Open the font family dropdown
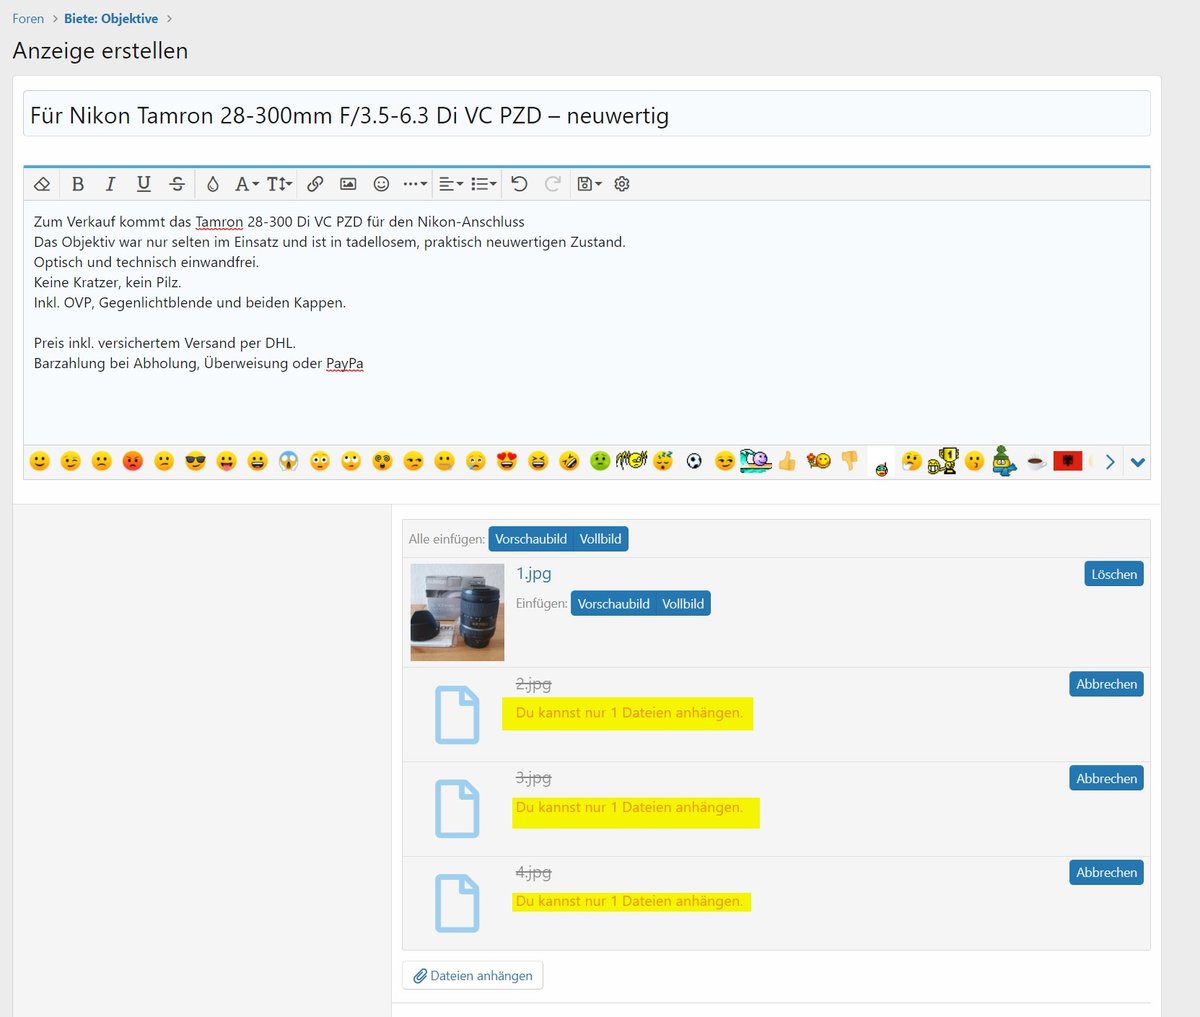The image size is (1200, 1017). click(247, 184)
